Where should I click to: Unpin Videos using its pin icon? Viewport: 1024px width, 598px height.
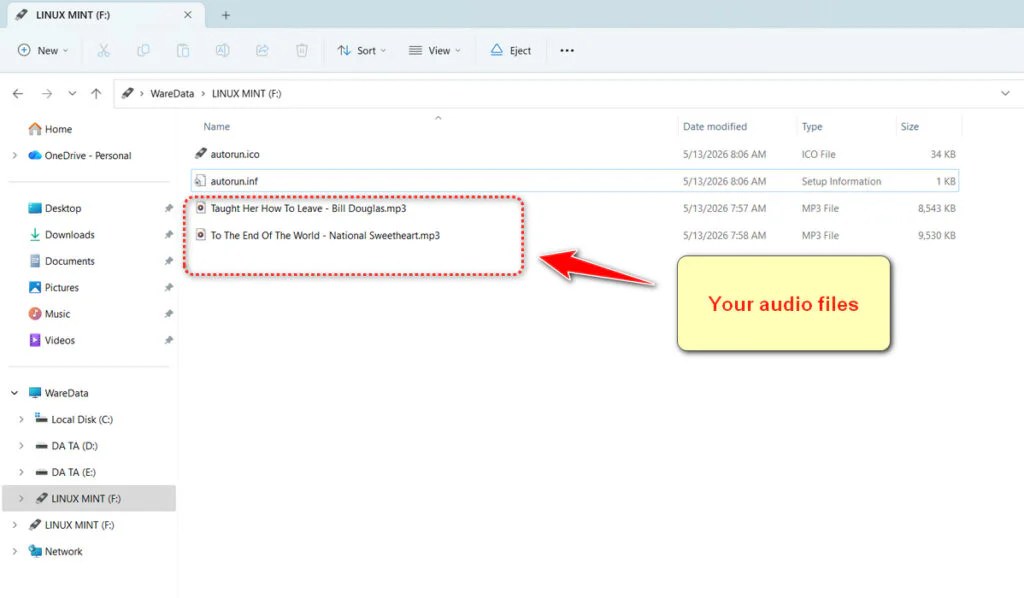[168, 340]
